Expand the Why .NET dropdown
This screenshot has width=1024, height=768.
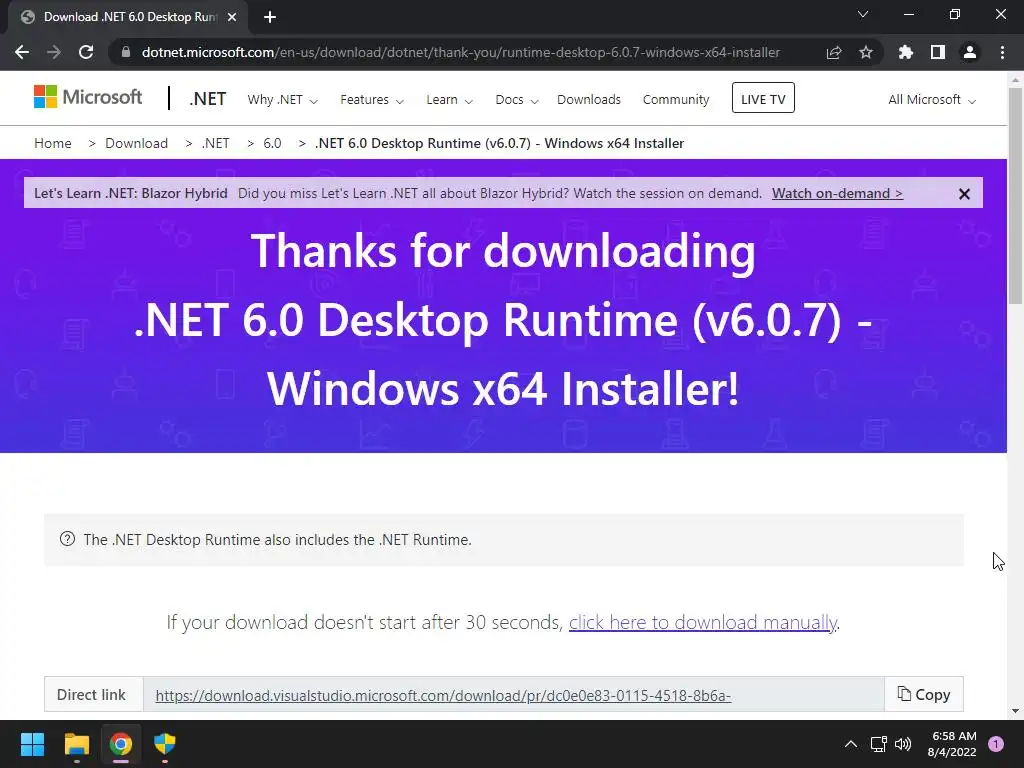pyautogui.click(x=282, y=100)
